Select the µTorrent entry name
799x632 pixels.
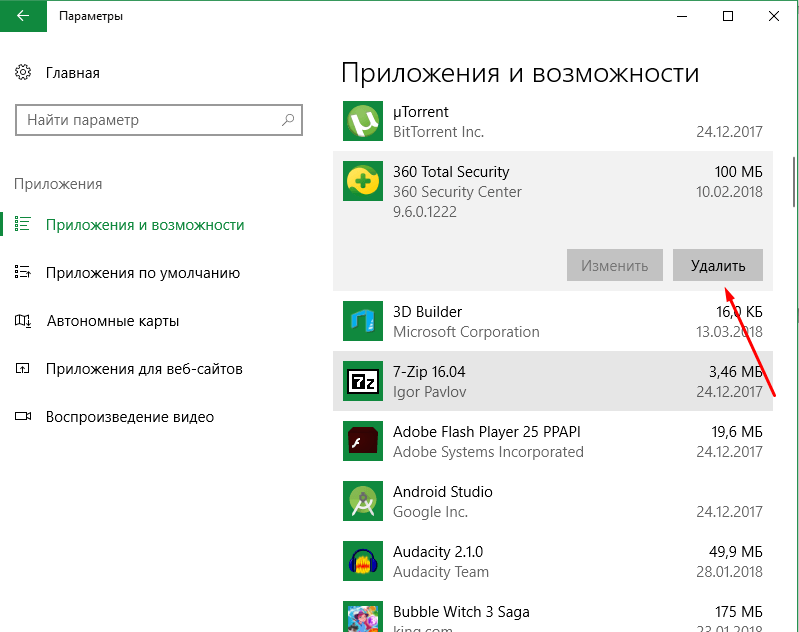pyautogui.click(x=420, y=112)
